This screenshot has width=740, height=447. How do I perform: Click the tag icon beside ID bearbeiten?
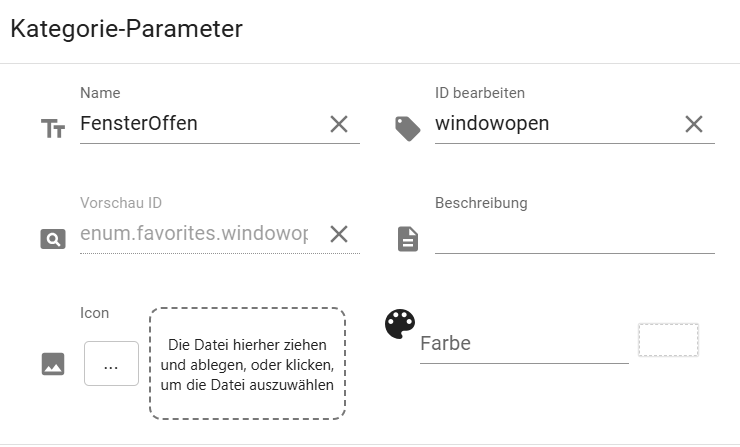click(408, 128)
